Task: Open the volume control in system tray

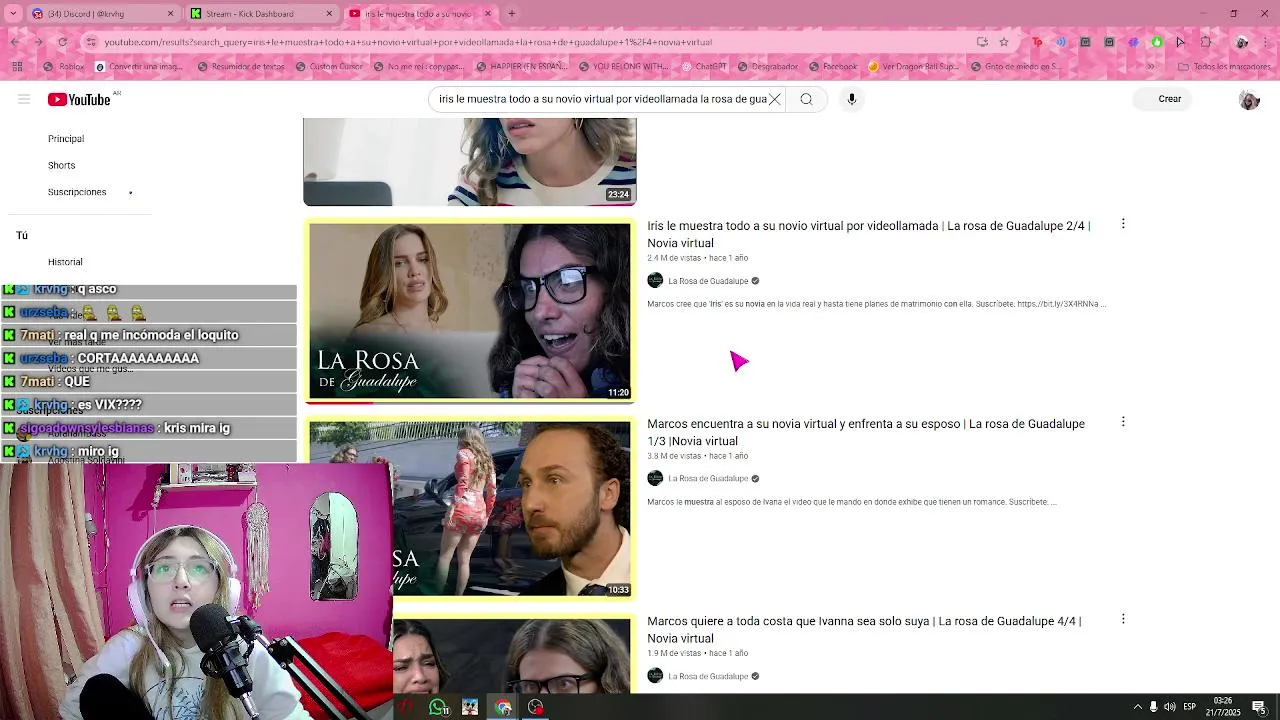Action: (x=1170, y=707)
